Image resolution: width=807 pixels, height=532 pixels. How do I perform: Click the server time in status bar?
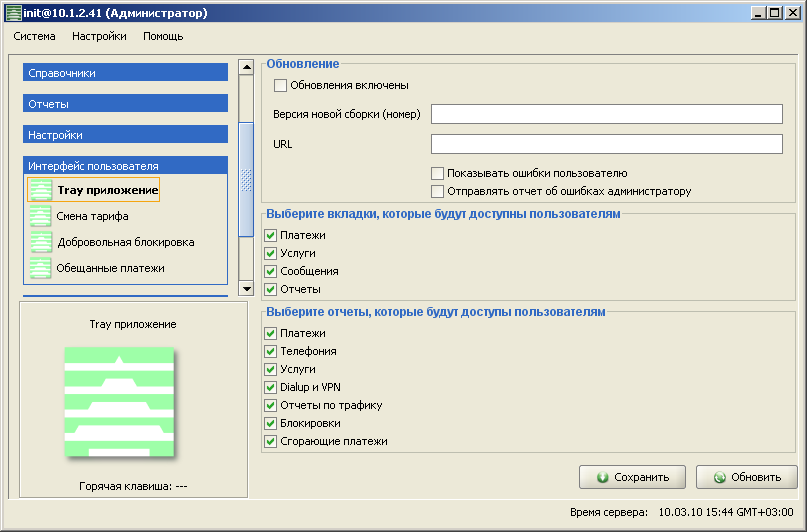726,512
